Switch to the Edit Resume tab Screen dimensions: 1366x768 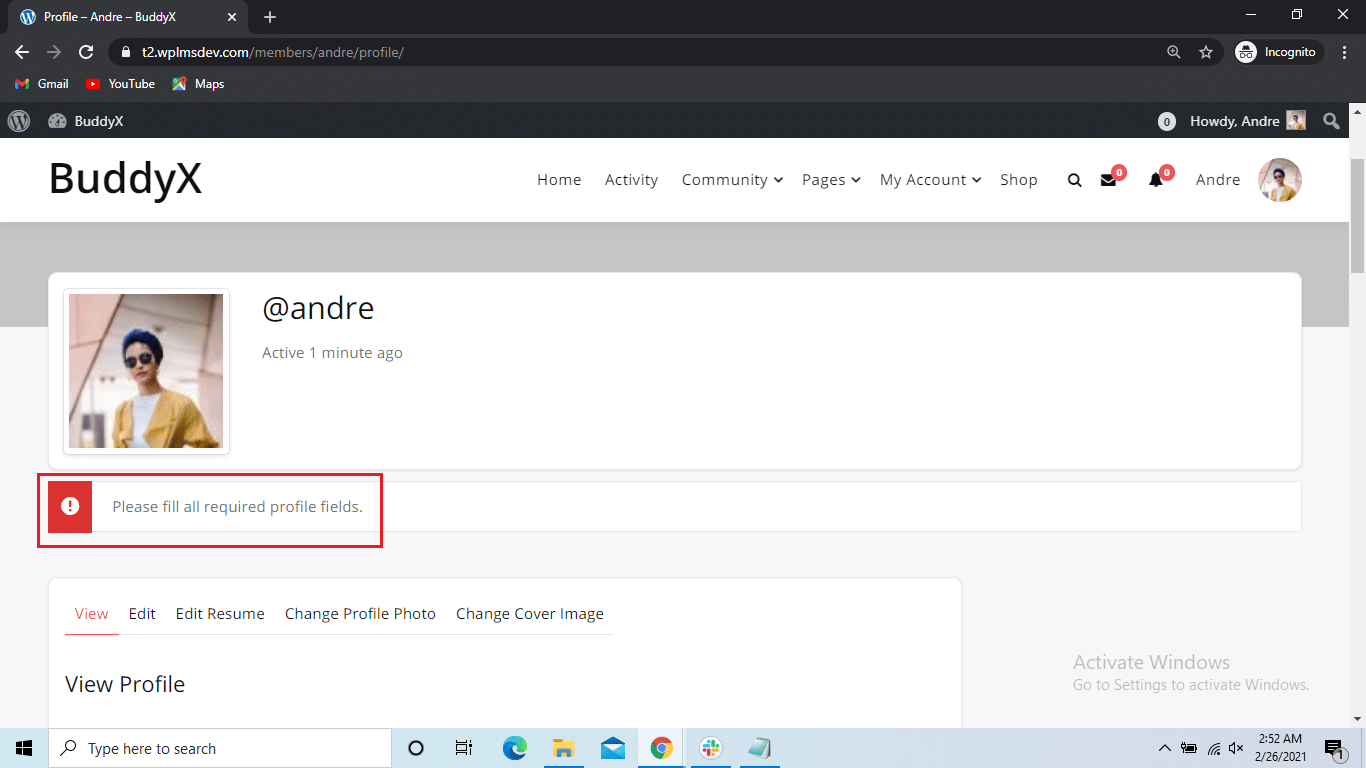[219, 613]
